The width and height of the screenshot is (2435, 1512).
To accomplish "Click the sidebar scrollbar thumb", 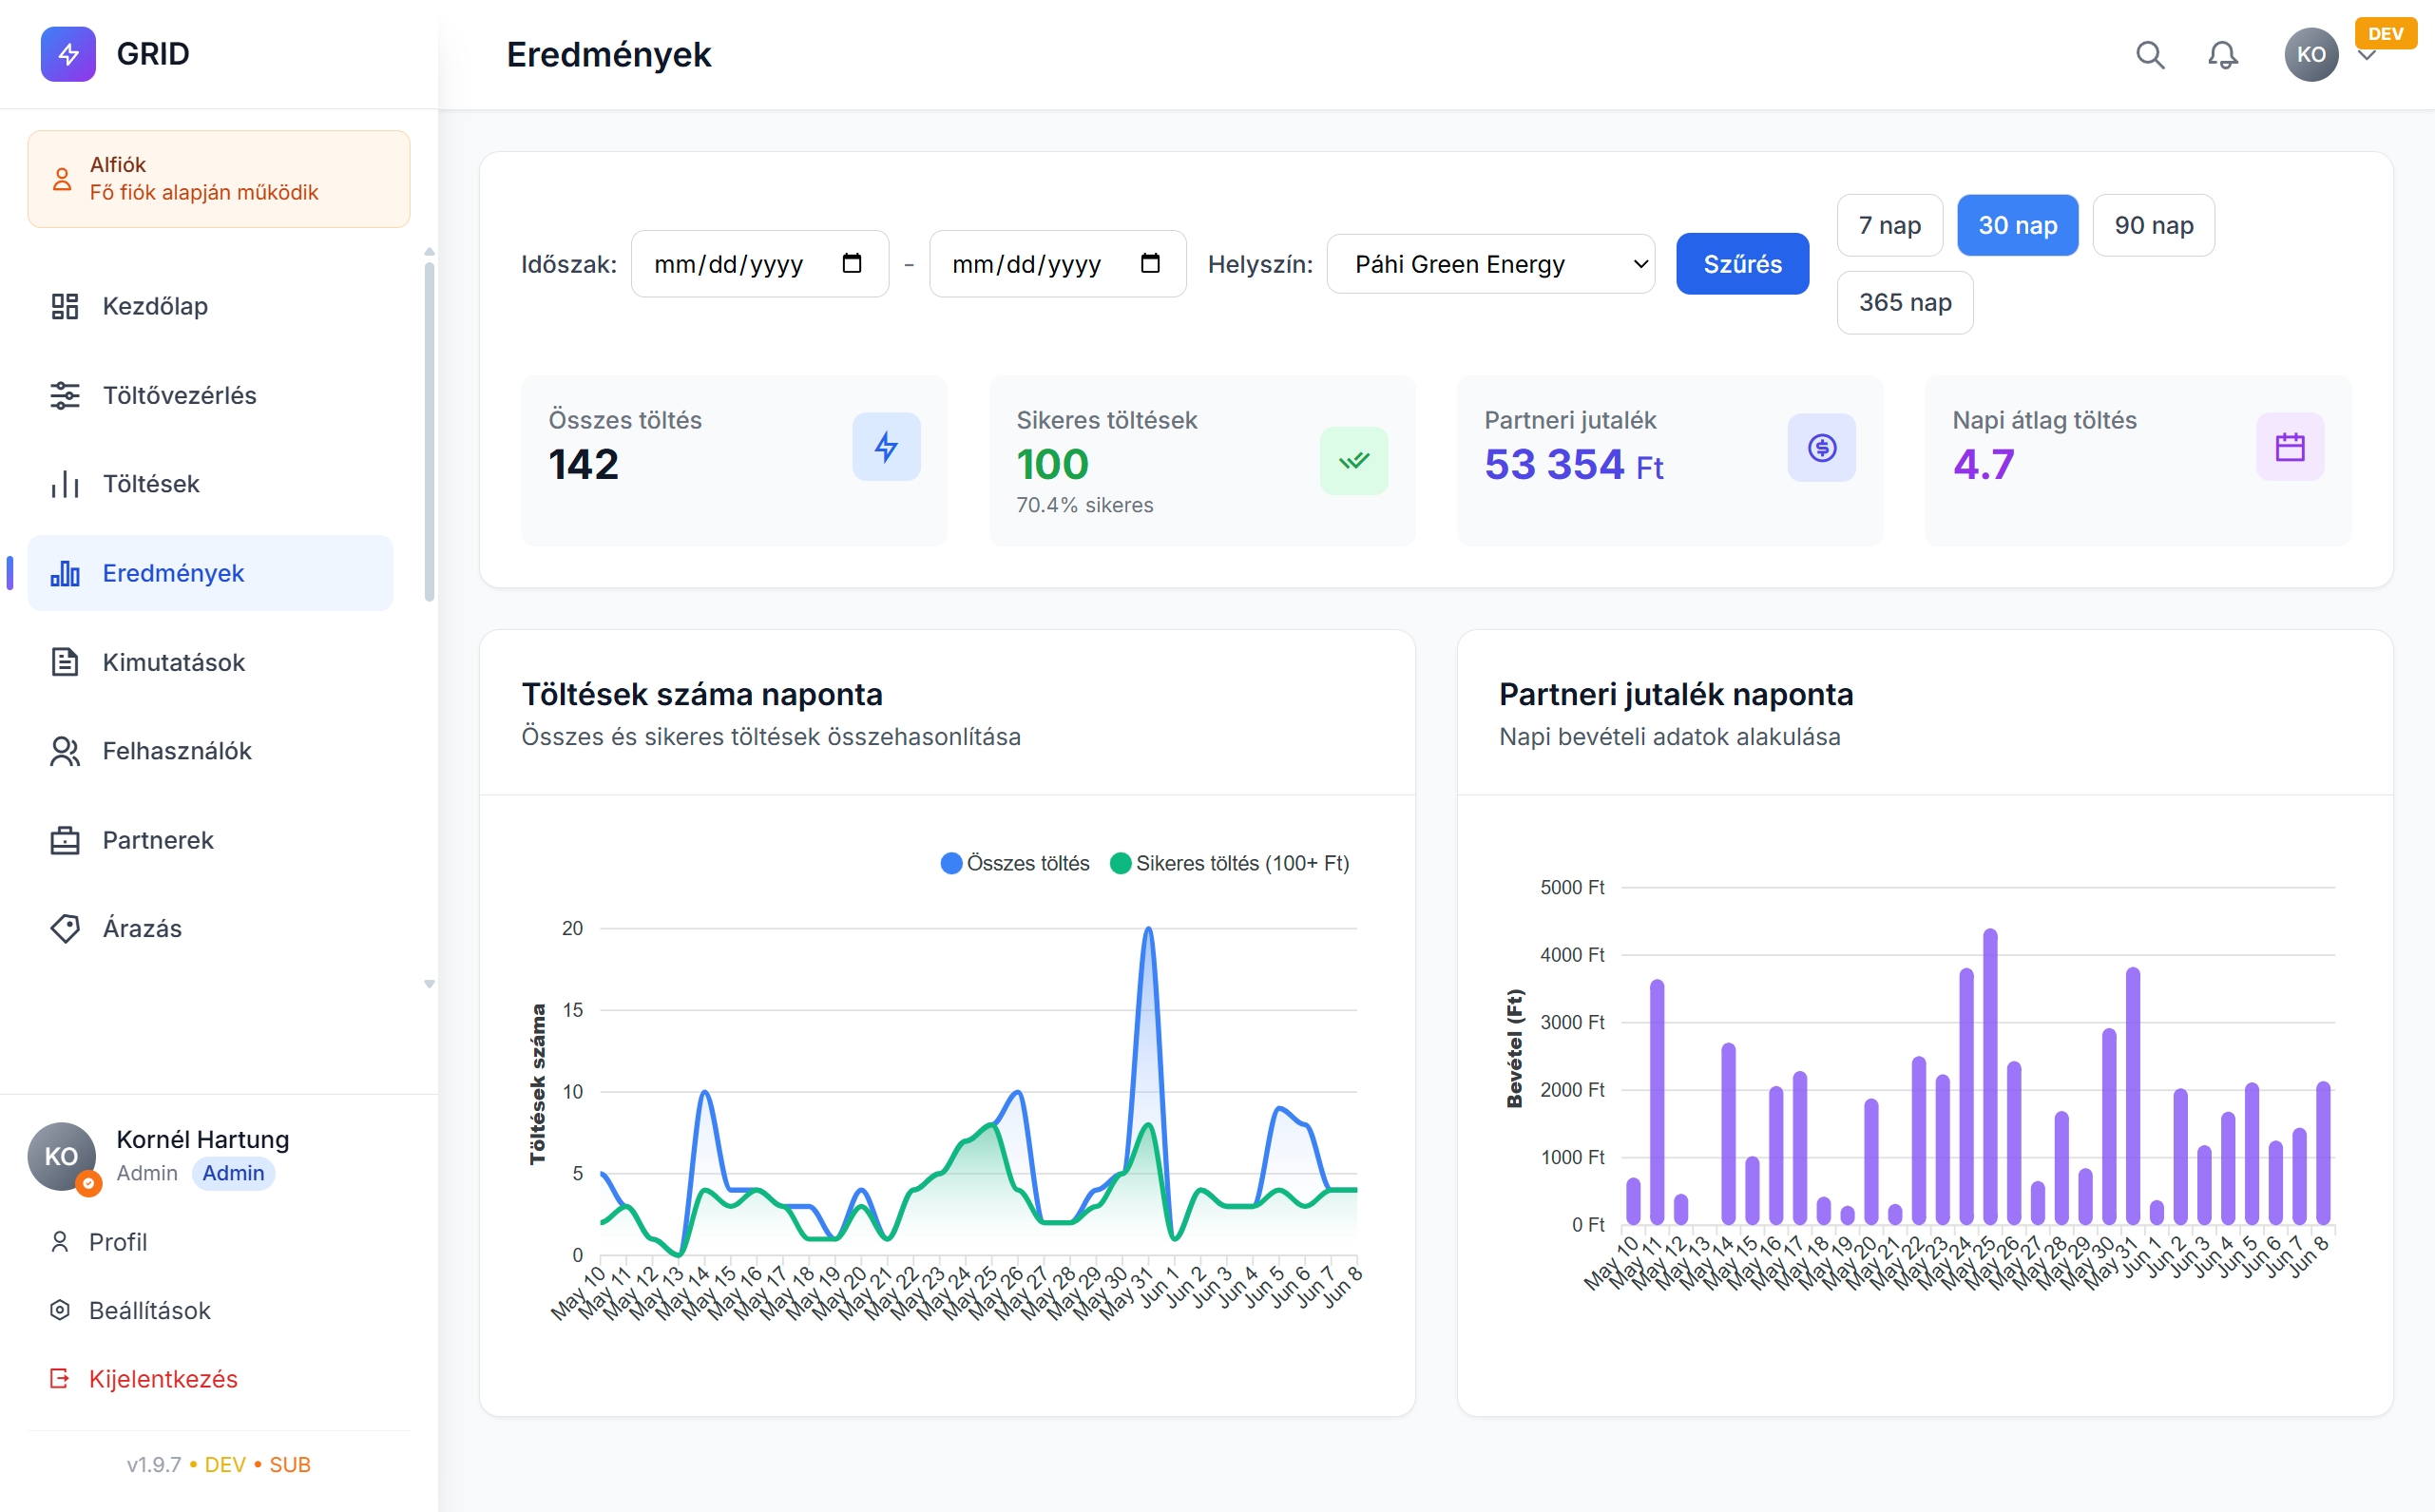I will tap(429, 432).
